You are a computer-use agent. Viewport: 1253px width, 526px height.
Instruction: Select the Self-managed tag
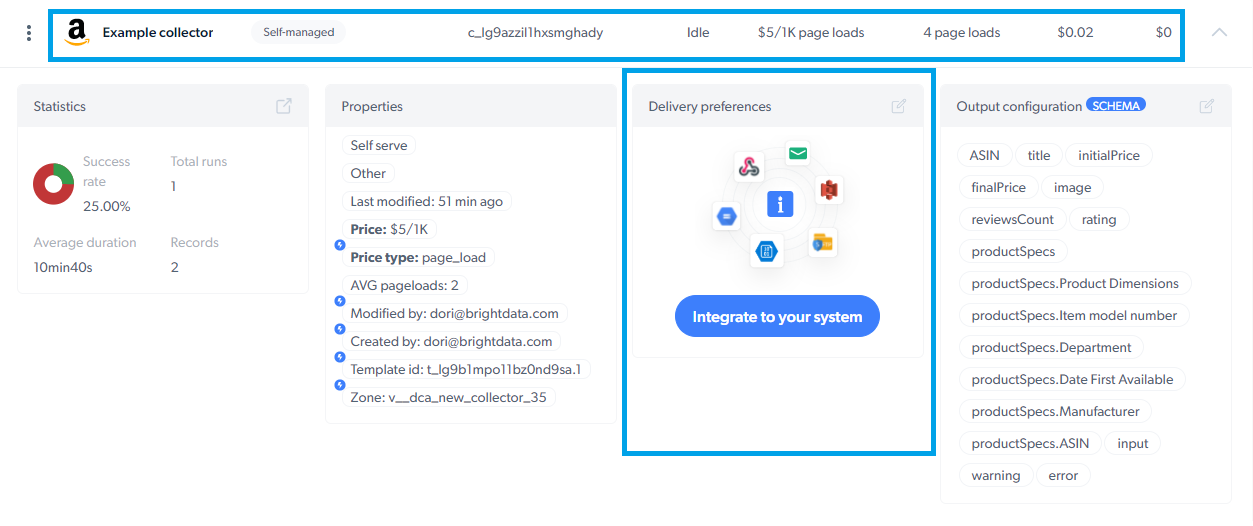click(298, 32)
